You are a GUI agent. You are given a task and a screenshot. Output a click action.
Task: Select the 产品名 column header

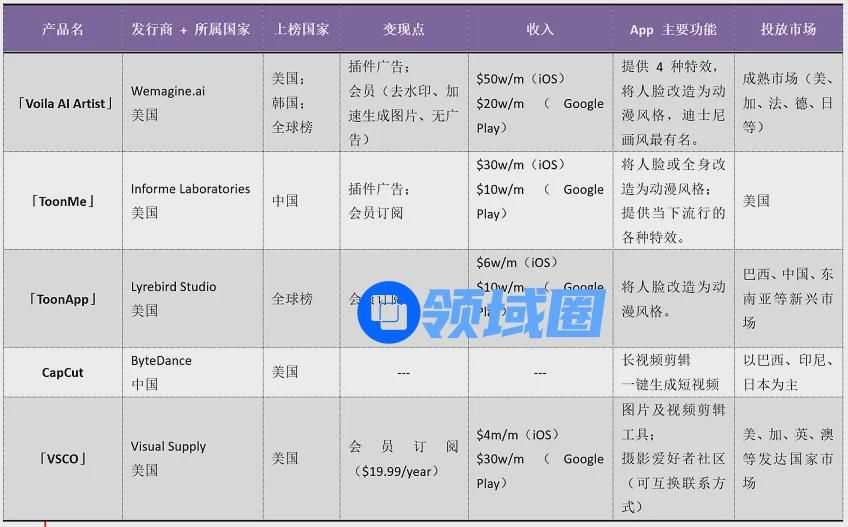(63, 29)
